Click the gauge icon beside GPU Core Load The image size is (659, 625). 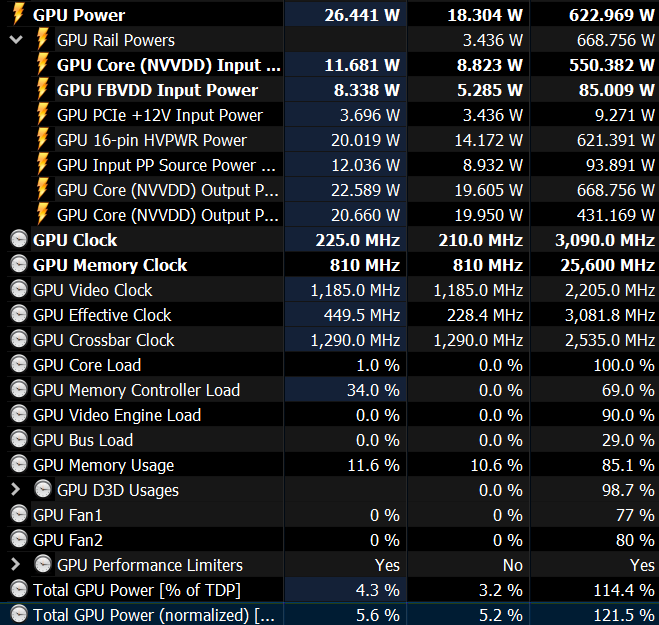click(18, 364)
